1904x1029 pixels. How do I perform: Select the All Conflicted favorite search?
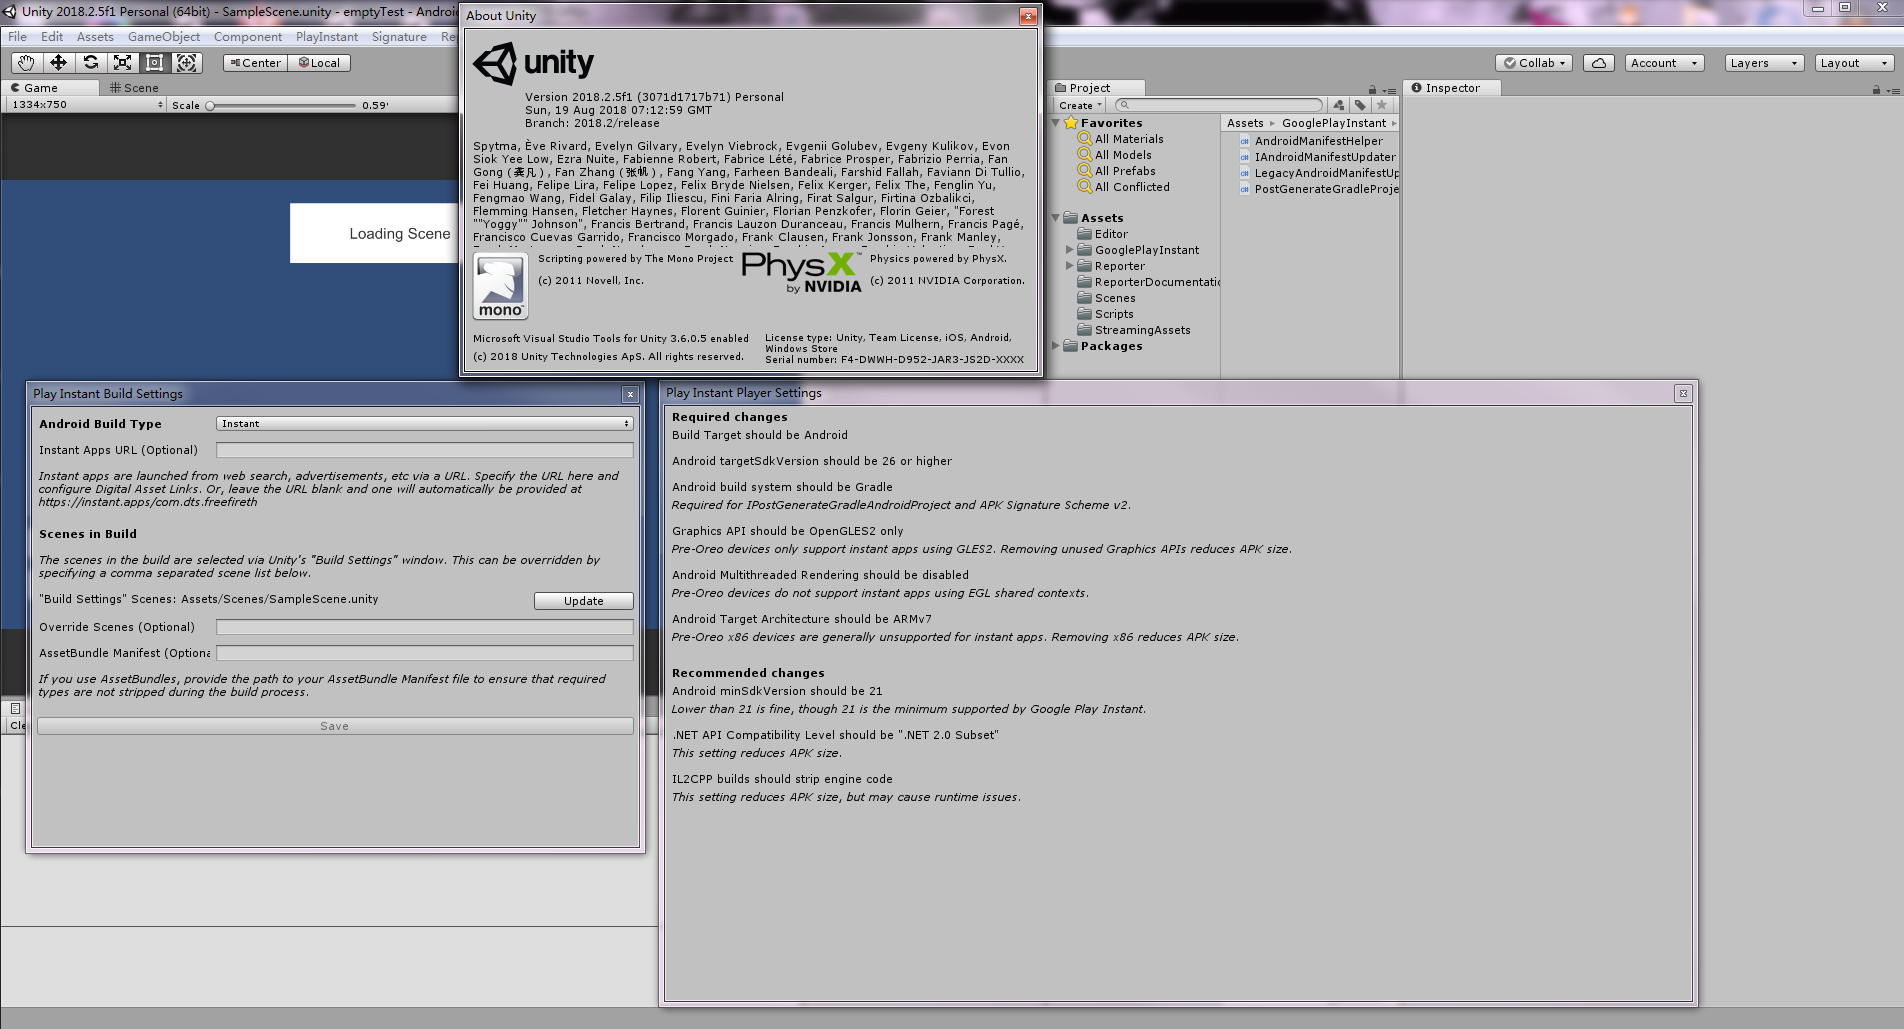coord(1132,187)
